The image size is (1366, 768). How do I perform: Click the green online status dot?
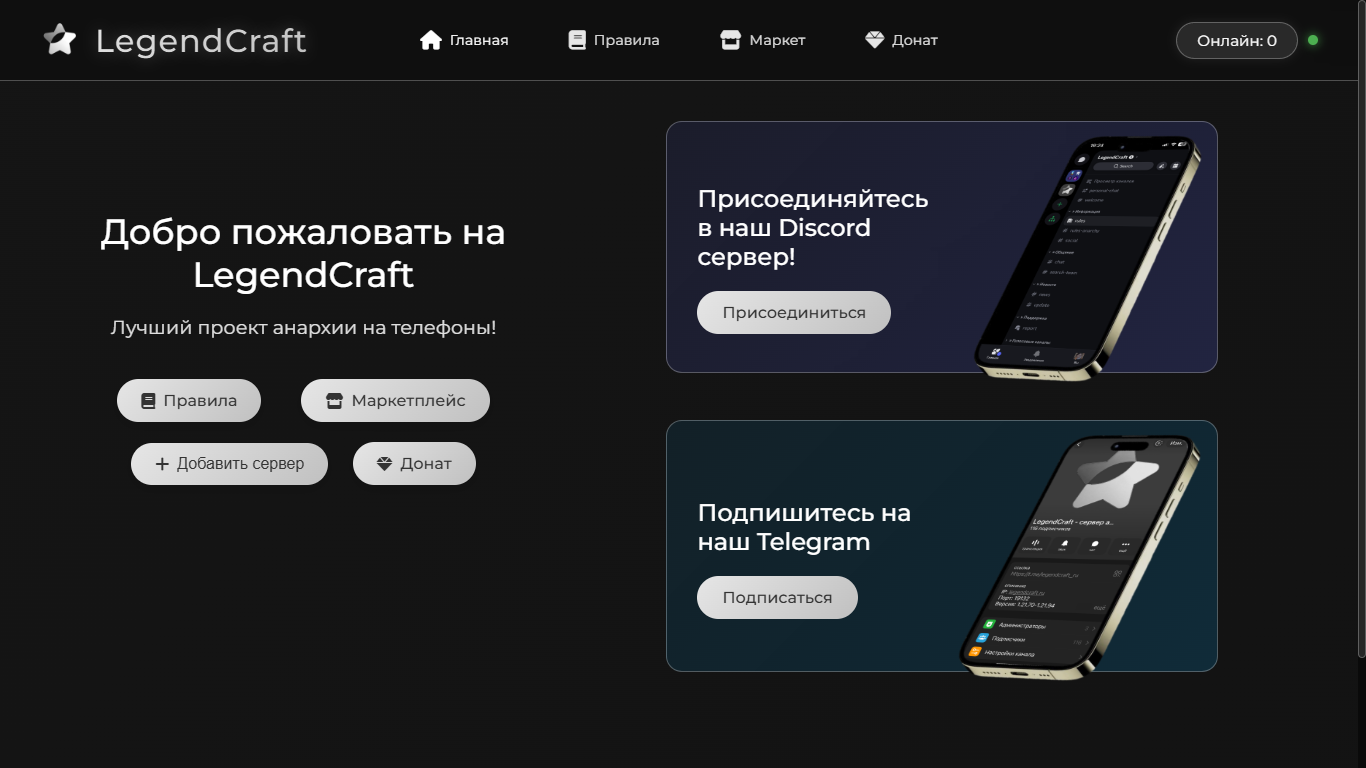tap(1313, 41)
